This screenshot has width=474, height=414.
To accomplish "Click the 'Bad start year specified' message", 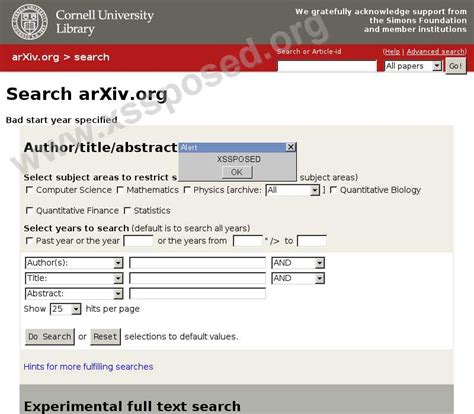I will tap(62, 120).
